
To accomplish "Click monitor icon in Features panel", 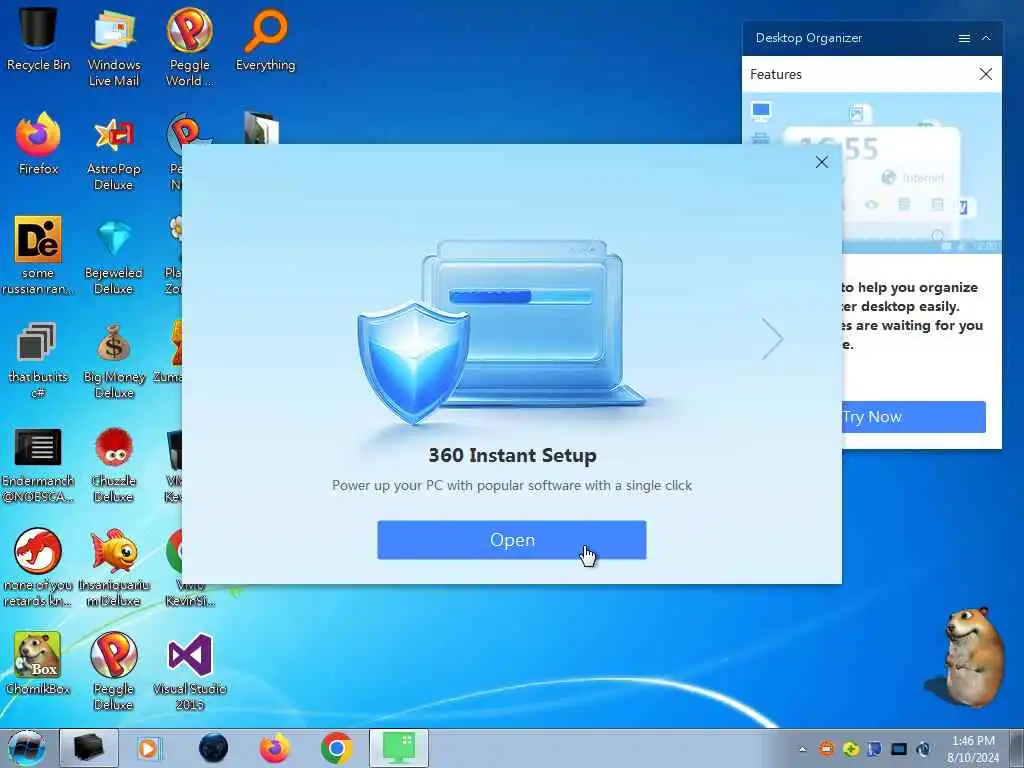I will (761, 110).
